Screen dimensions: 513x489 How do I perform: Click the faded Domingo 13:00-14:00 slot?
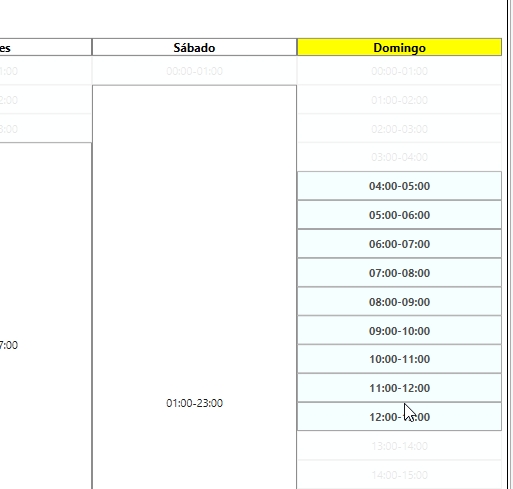pyautogui.click(x=399, y=446)
